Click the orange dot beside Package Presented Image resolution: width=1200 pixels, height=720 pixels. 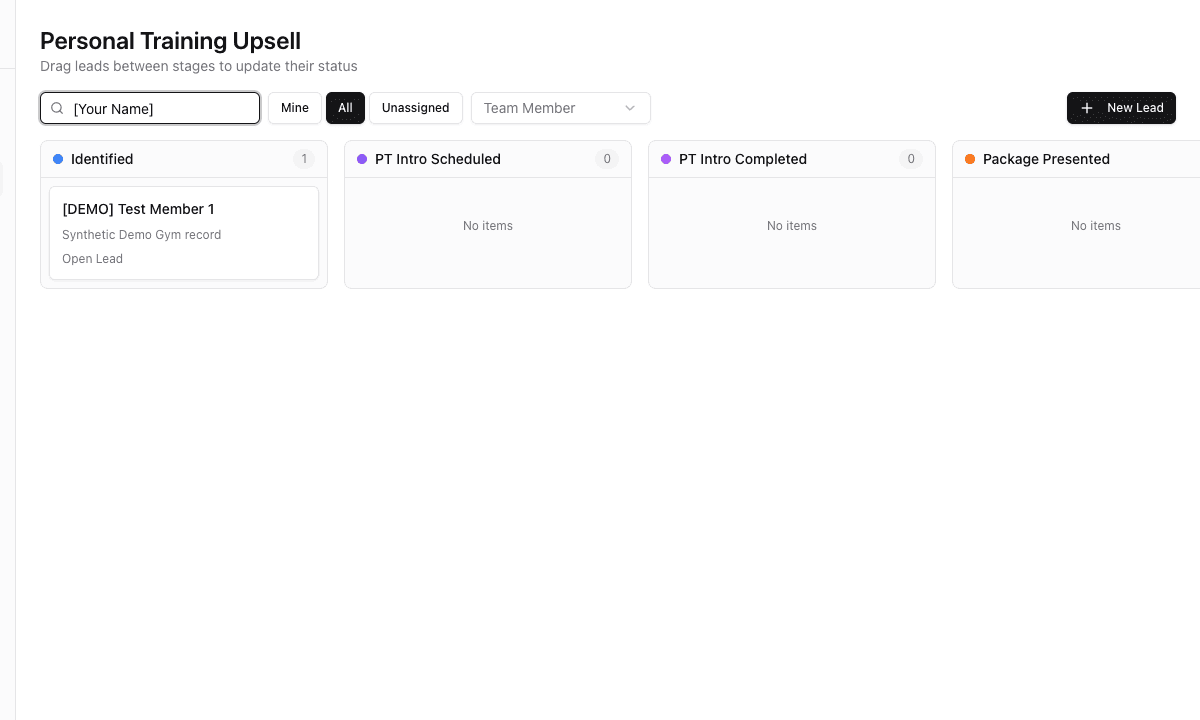click(970, 159)
